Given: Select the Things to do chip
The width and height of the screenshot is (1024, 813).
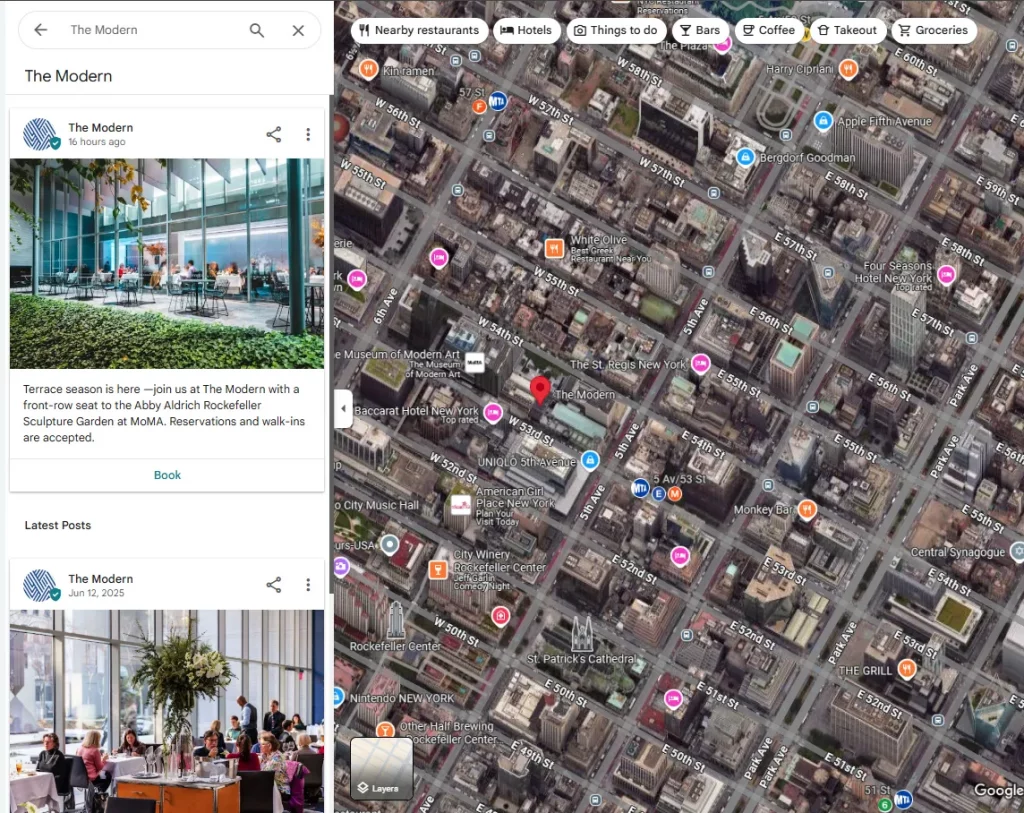Looking at the screenshot, I should [616, 30].
